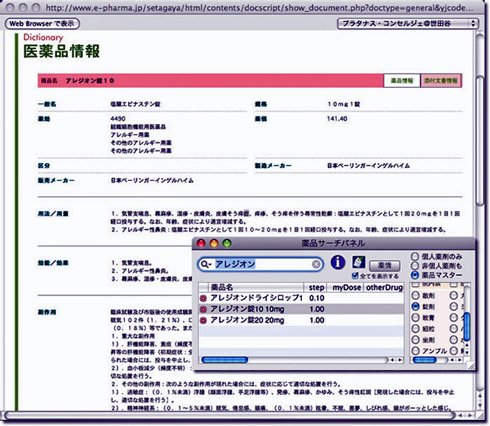
Task: Select the 個人薬剤のみ radio button
Action: 415,256
